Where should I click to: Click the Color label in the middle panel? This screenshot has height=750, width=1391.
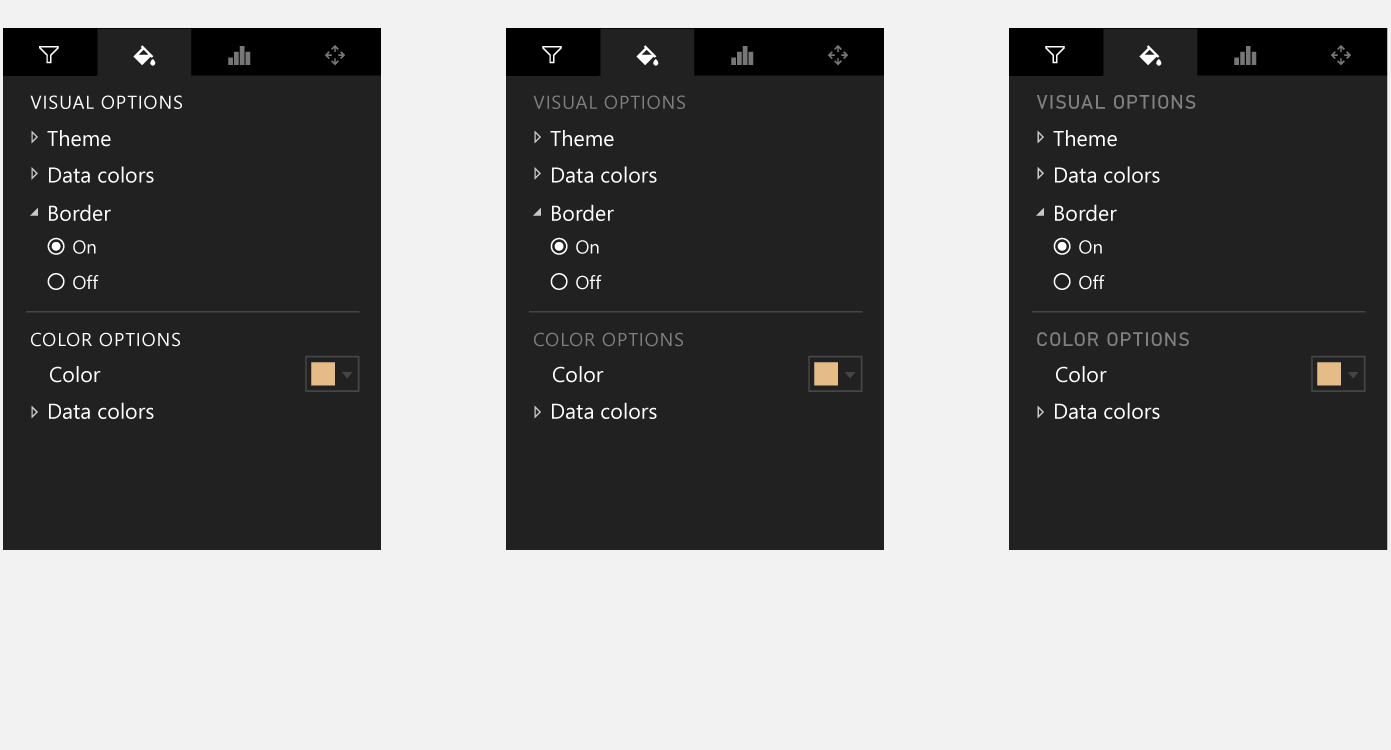(578, 375)
